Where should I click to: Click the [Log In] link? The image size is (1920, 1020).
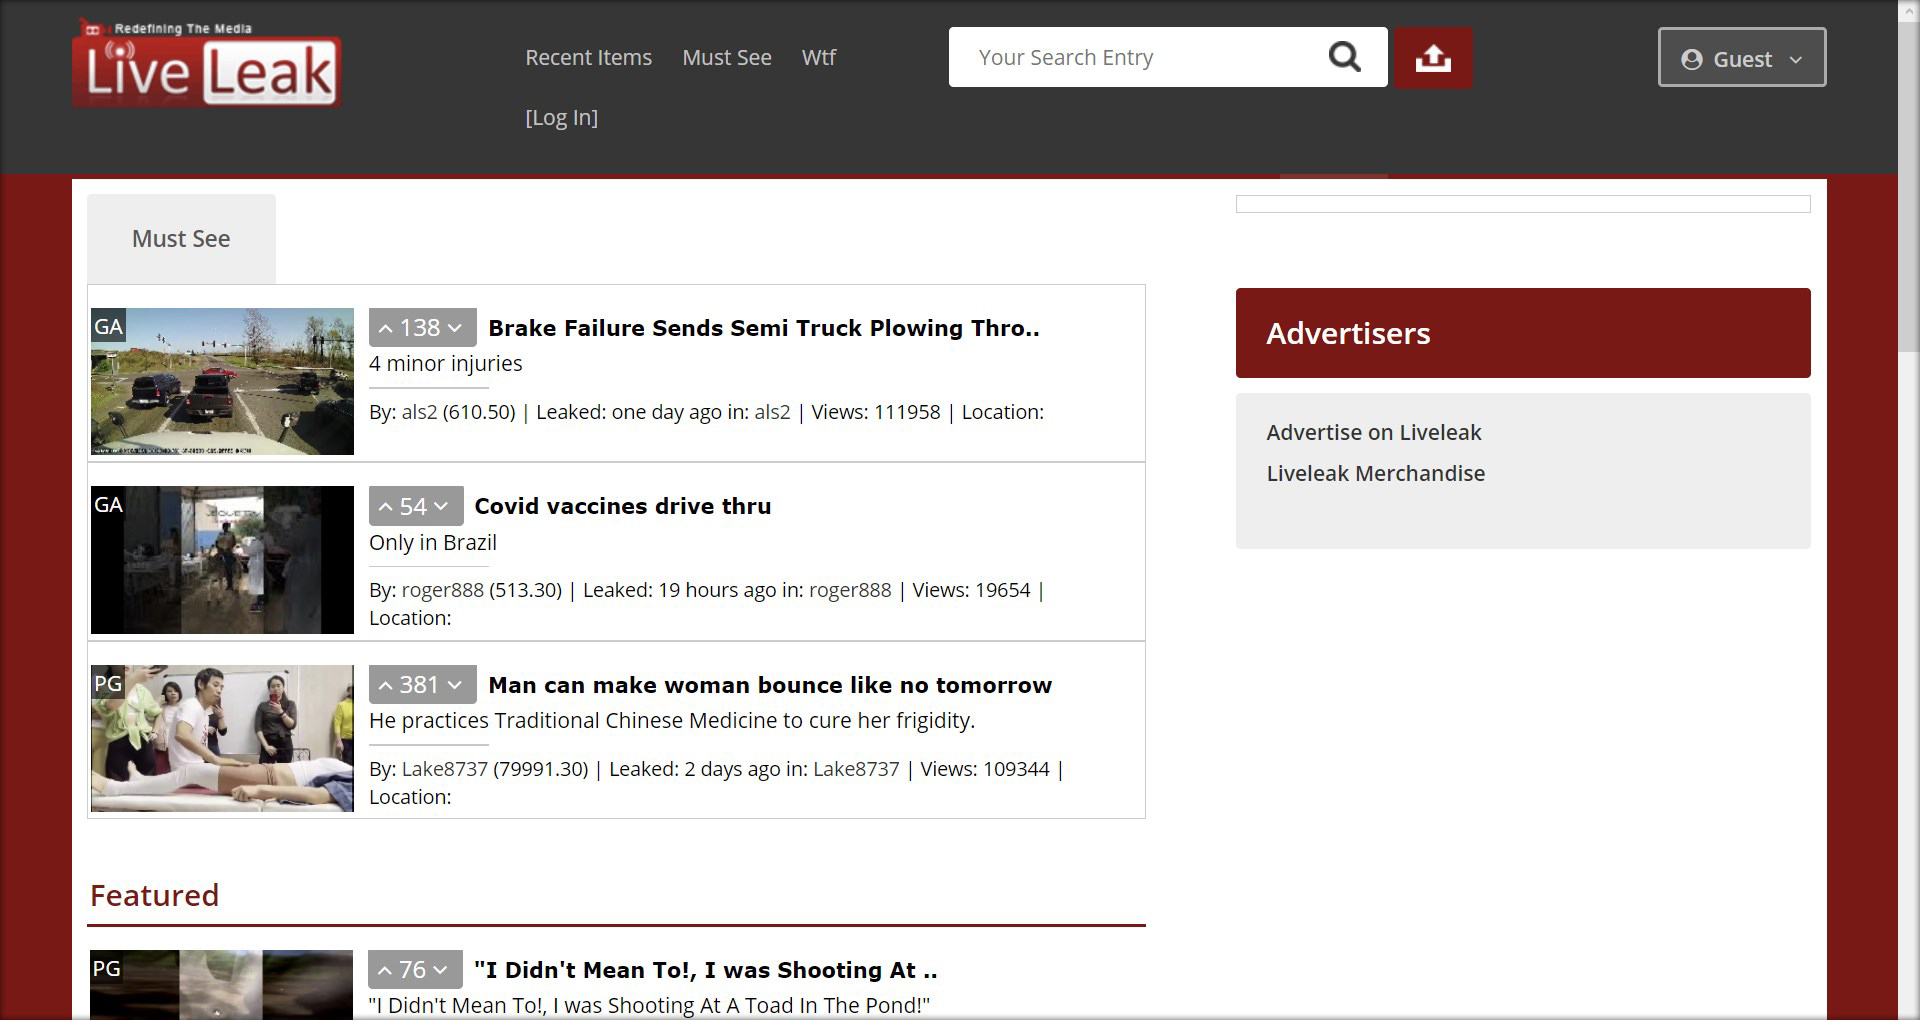coord(561,118)
